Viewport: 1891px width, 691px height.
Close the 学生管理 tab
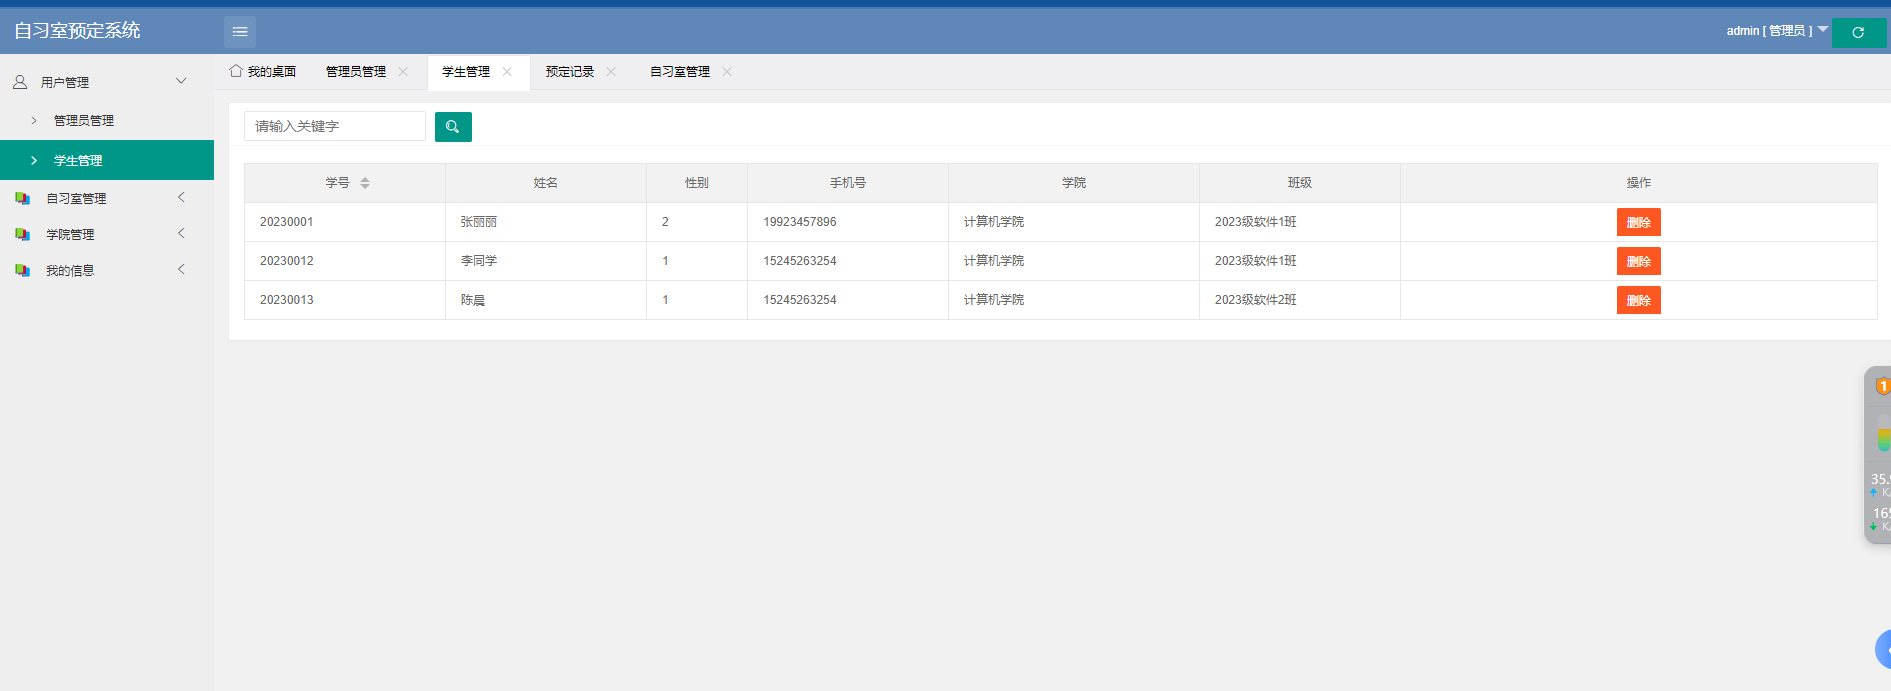coord(507,72)
